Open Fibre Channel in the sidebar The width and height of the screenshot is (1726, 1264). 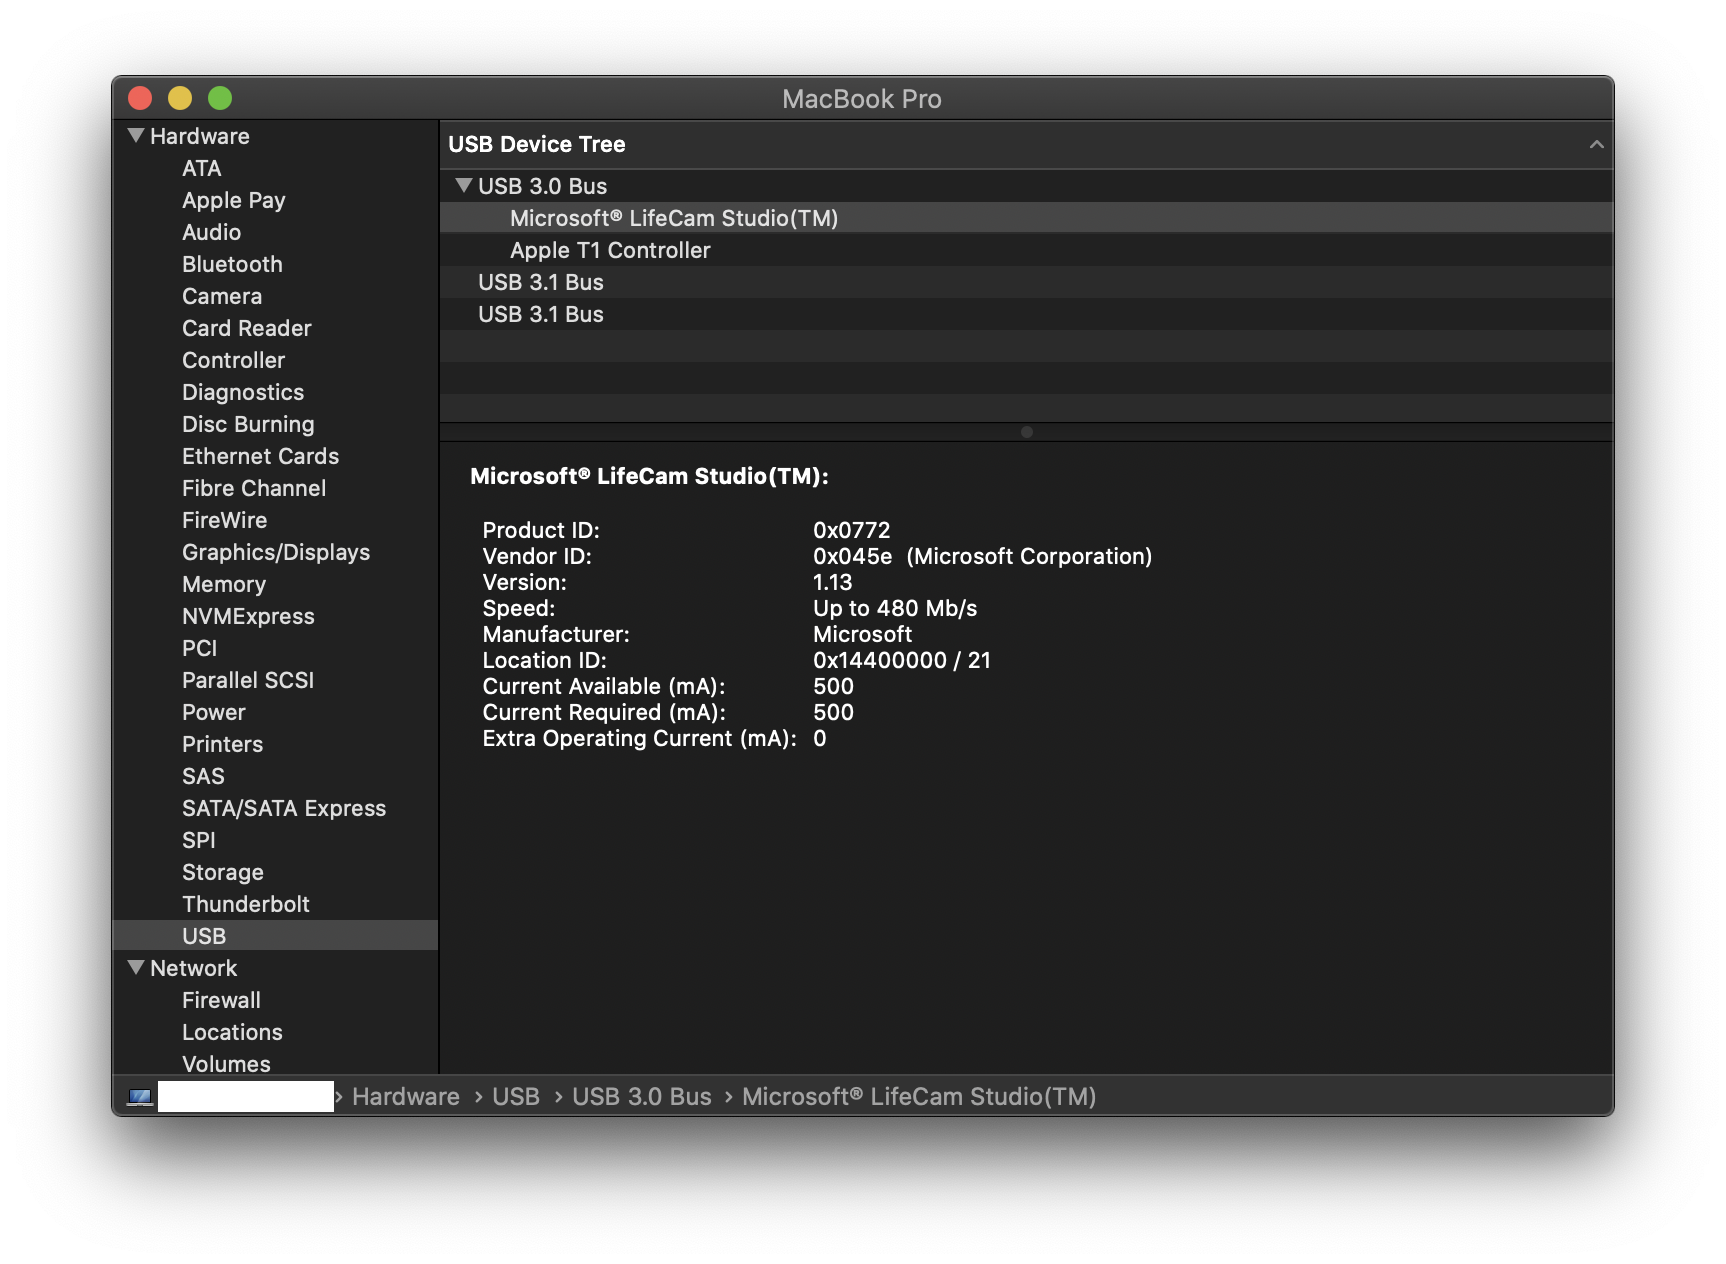point(254,488)
